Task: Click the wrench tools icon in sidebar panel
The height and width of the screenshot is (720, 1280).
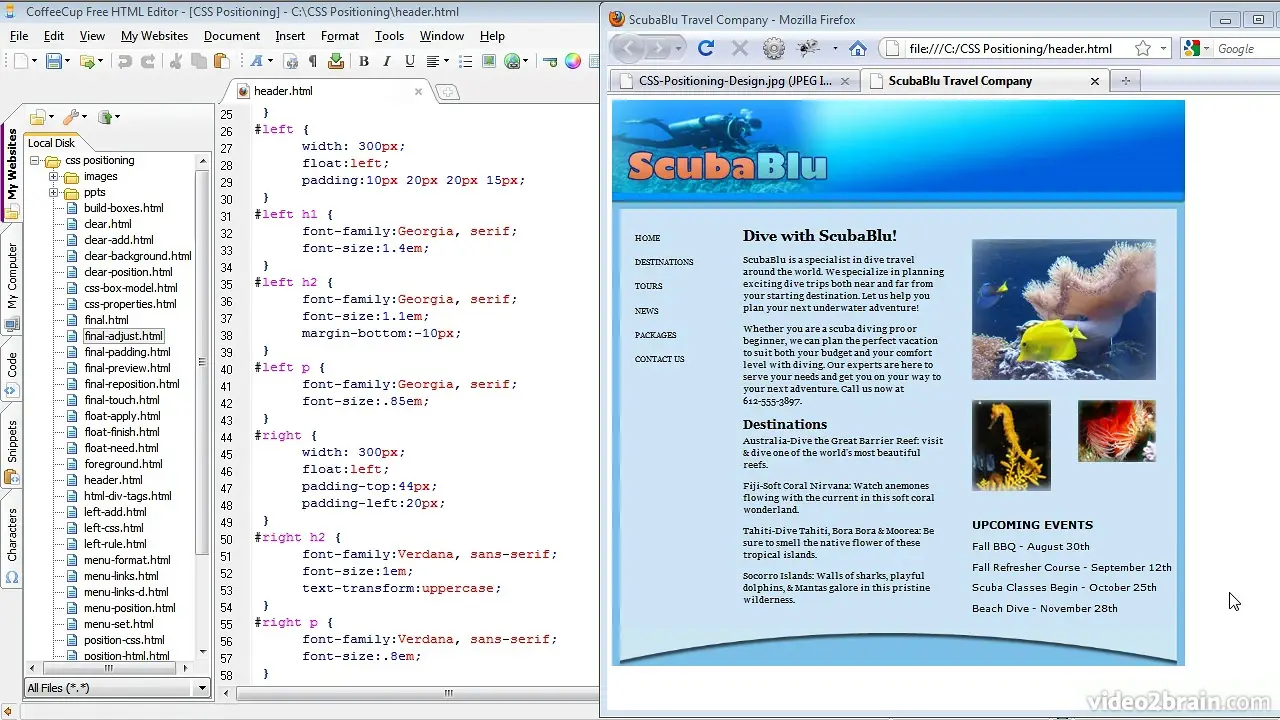Action: pyautogui.click(x=71, y=117)
